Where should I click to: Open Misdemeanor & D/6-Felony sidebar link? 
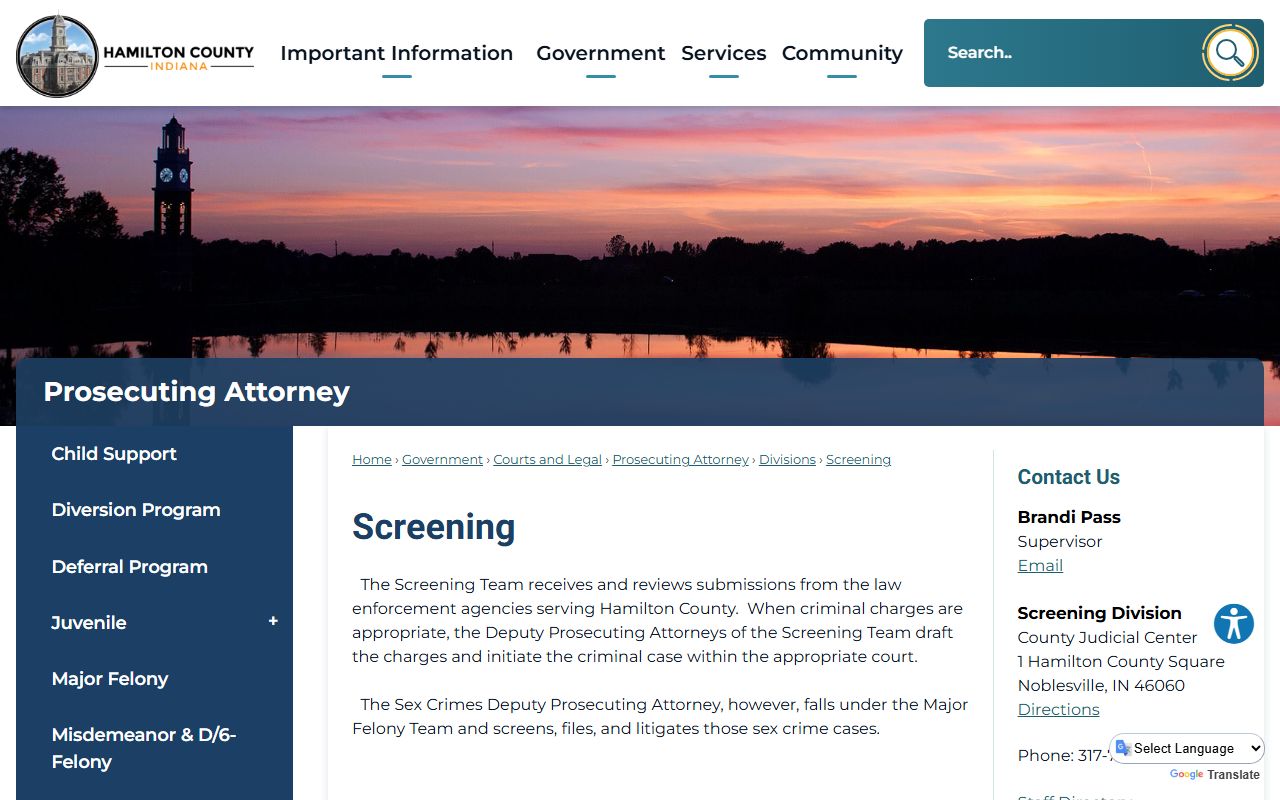(x=144, y=748)
